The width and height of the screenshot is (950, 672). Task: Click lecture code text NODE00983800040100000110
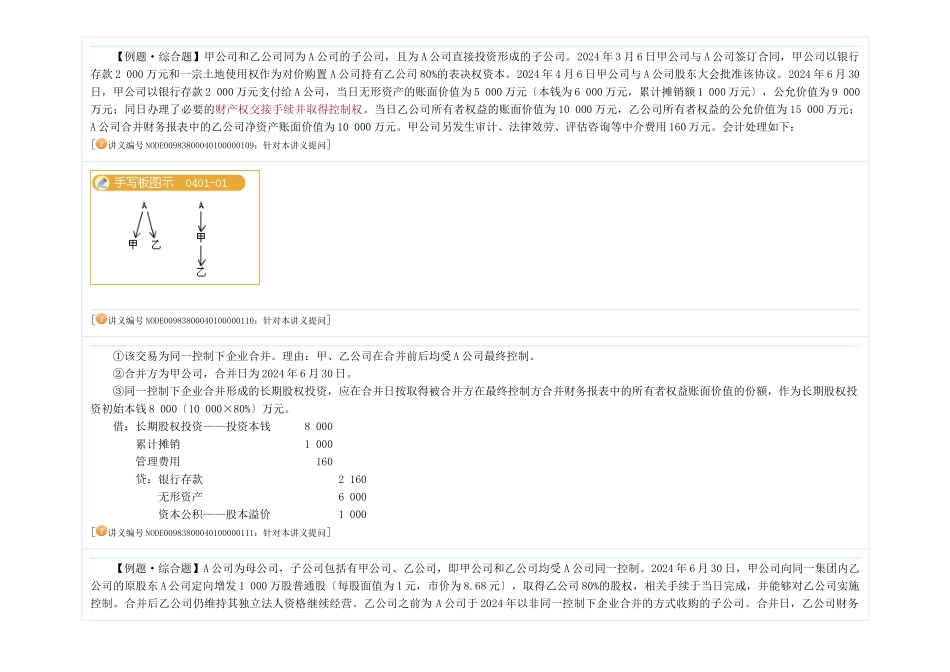[201, 321]
